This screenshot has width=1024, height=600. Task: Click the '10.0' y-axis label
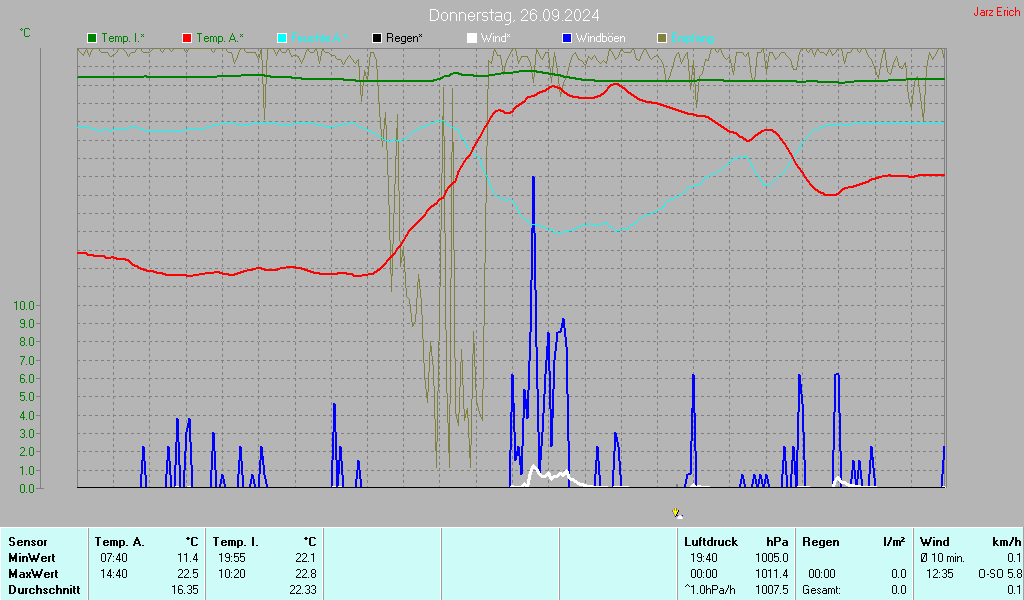tap(24, 306)
